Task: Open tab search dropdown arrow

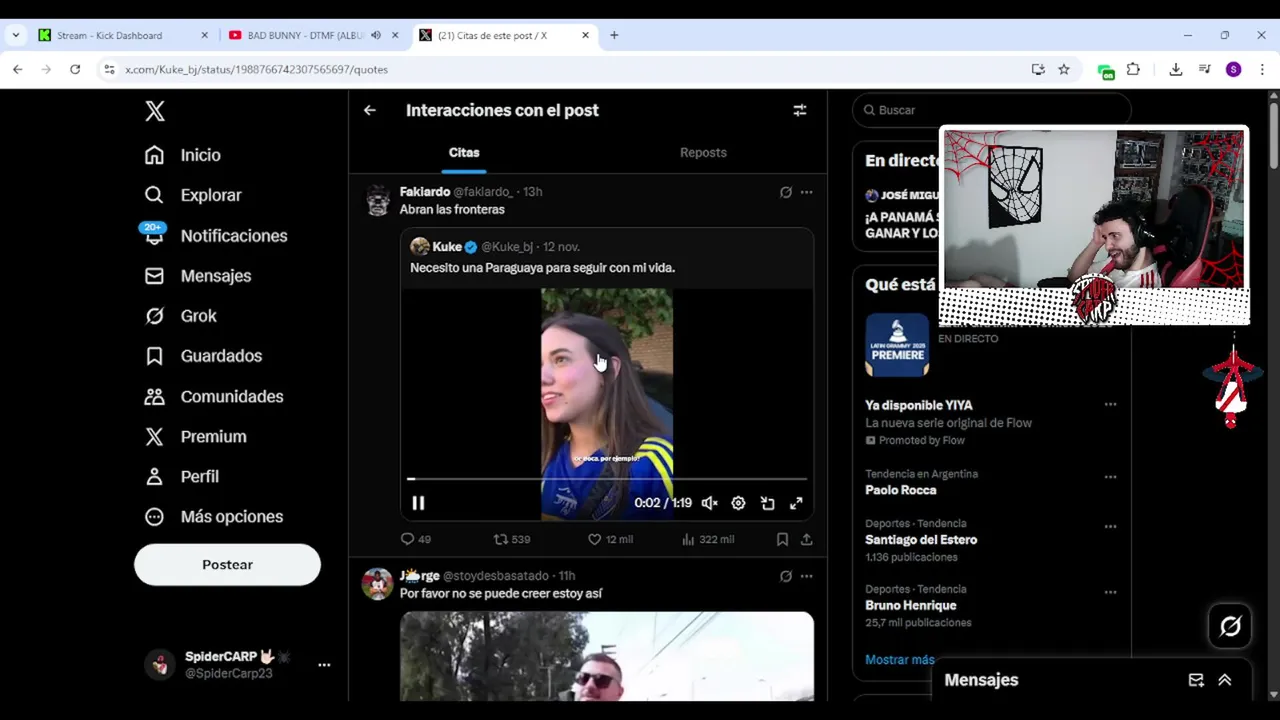Action: point(15,35)
